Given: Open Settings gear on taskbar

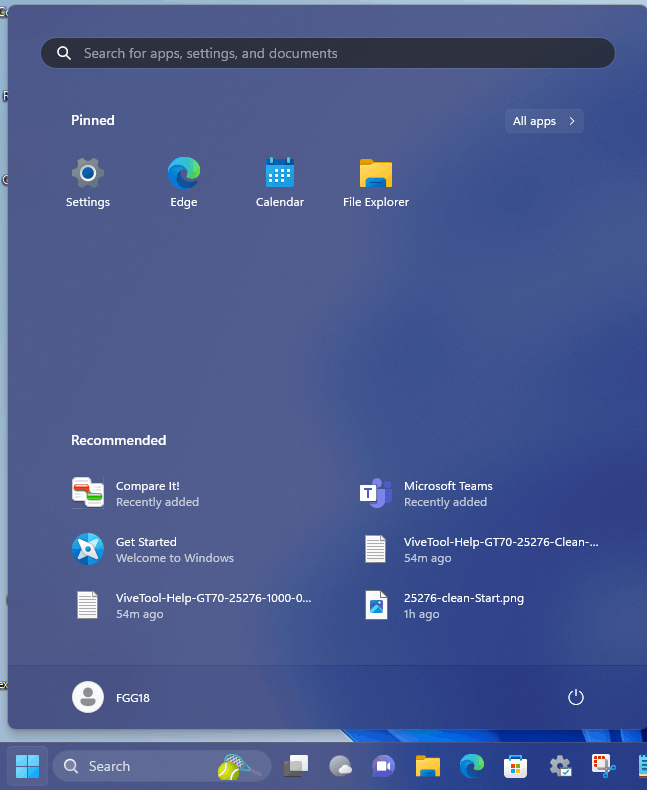Looking at the screenshot, I should (x=560, y=766).
